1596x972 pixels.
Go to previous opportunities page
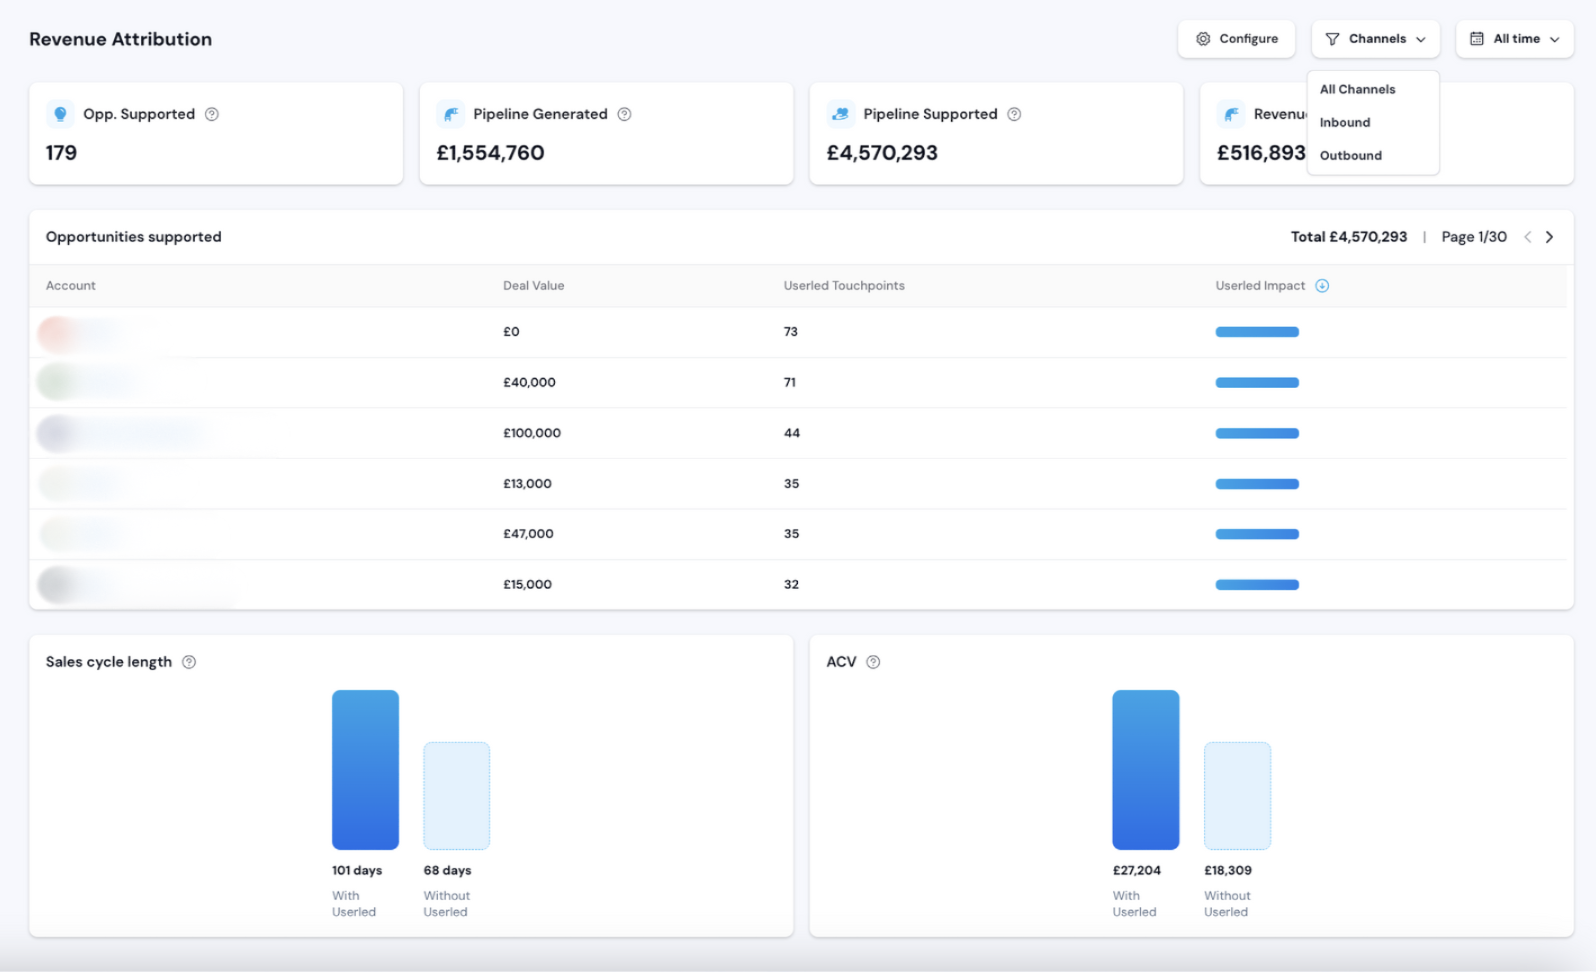pyautogui.click(x=1527, y=237)
